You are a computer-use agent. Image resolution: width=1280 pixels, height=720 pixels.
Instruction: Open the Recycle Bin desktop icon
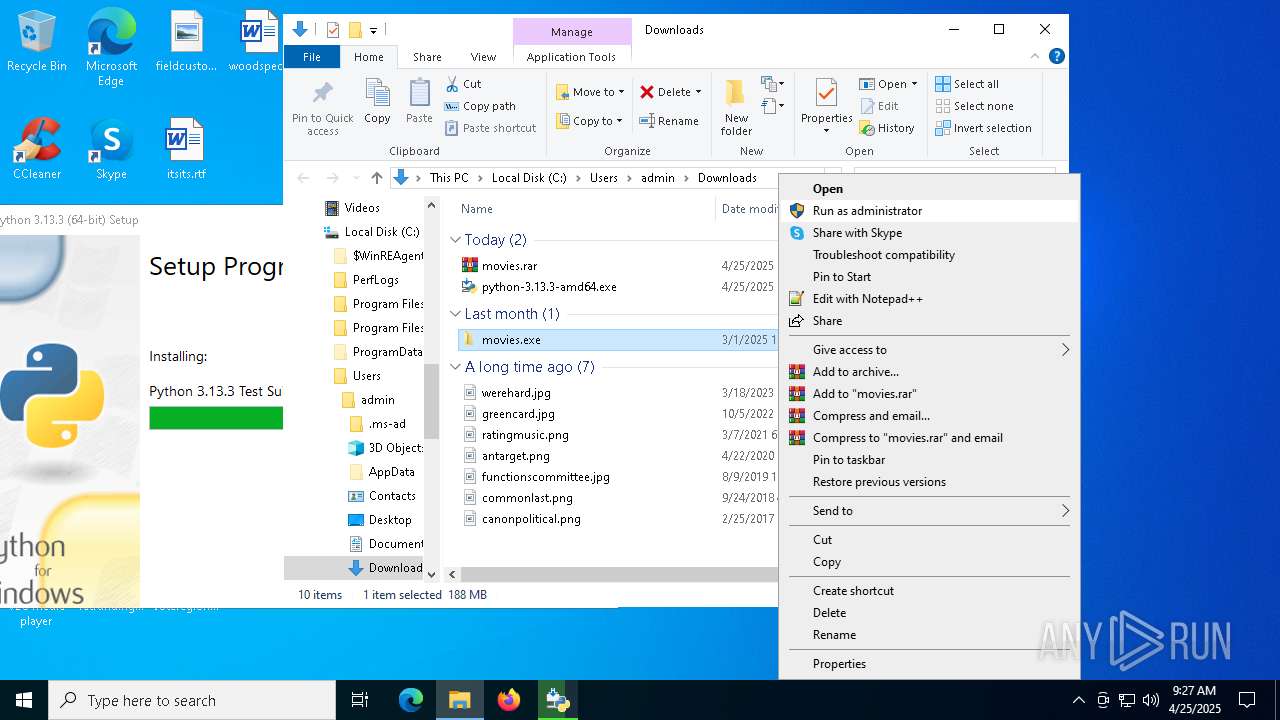(37, 41)
